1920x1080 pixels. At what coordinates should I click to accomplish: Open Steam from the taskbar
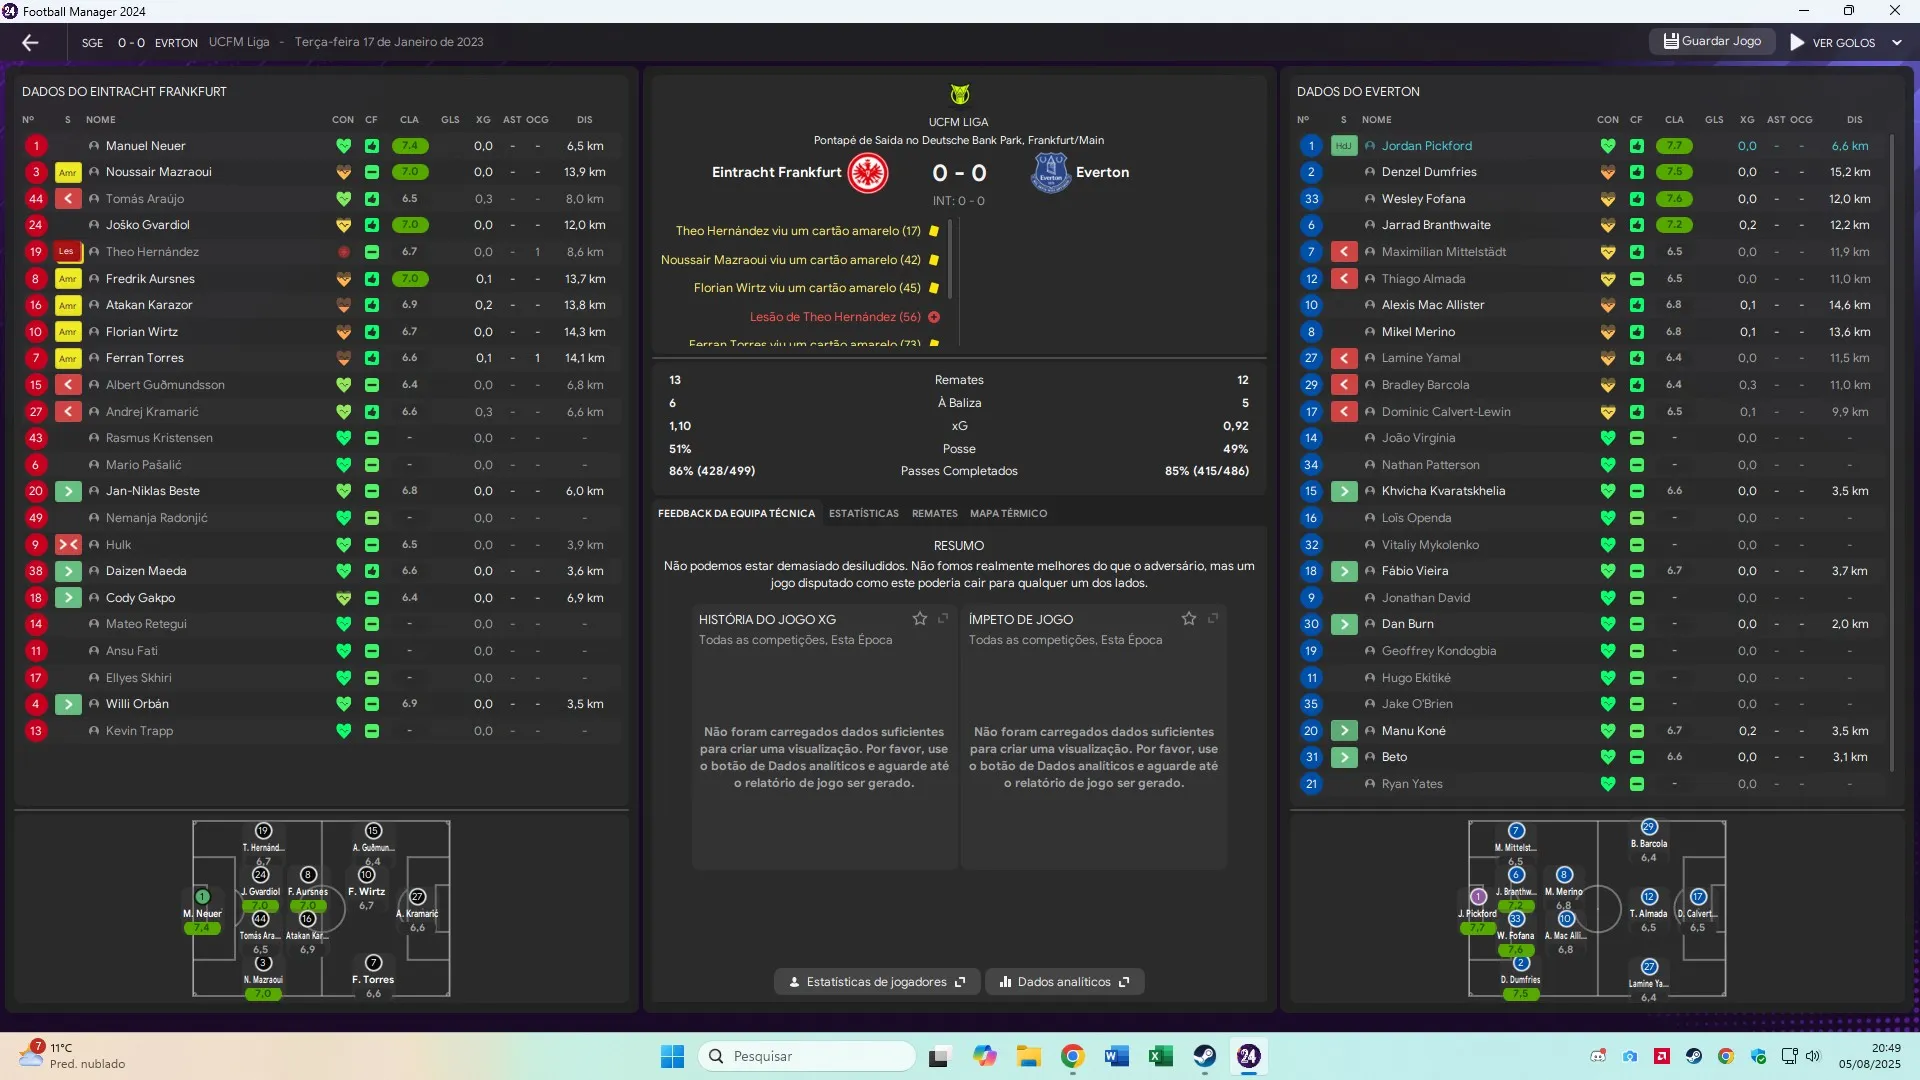point(1204,1056)
